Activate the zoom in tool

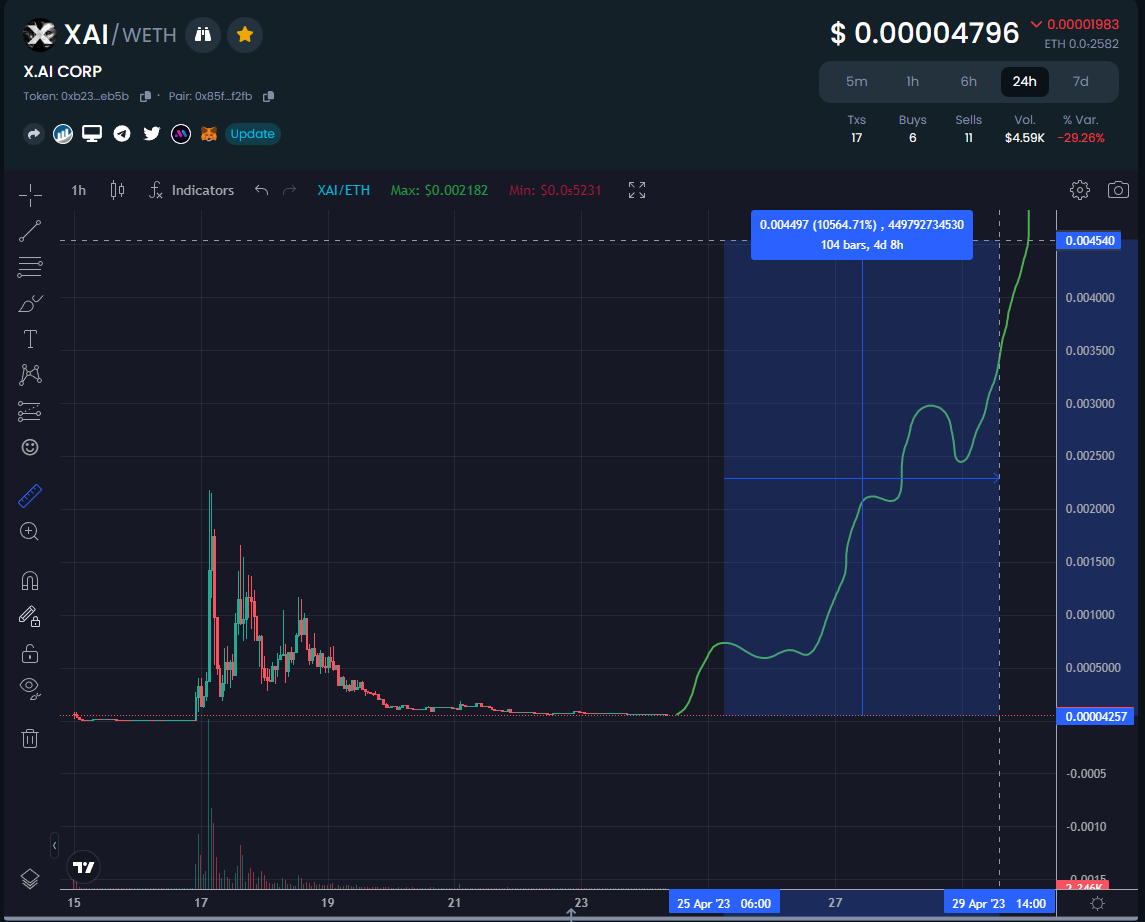[30, 531]
